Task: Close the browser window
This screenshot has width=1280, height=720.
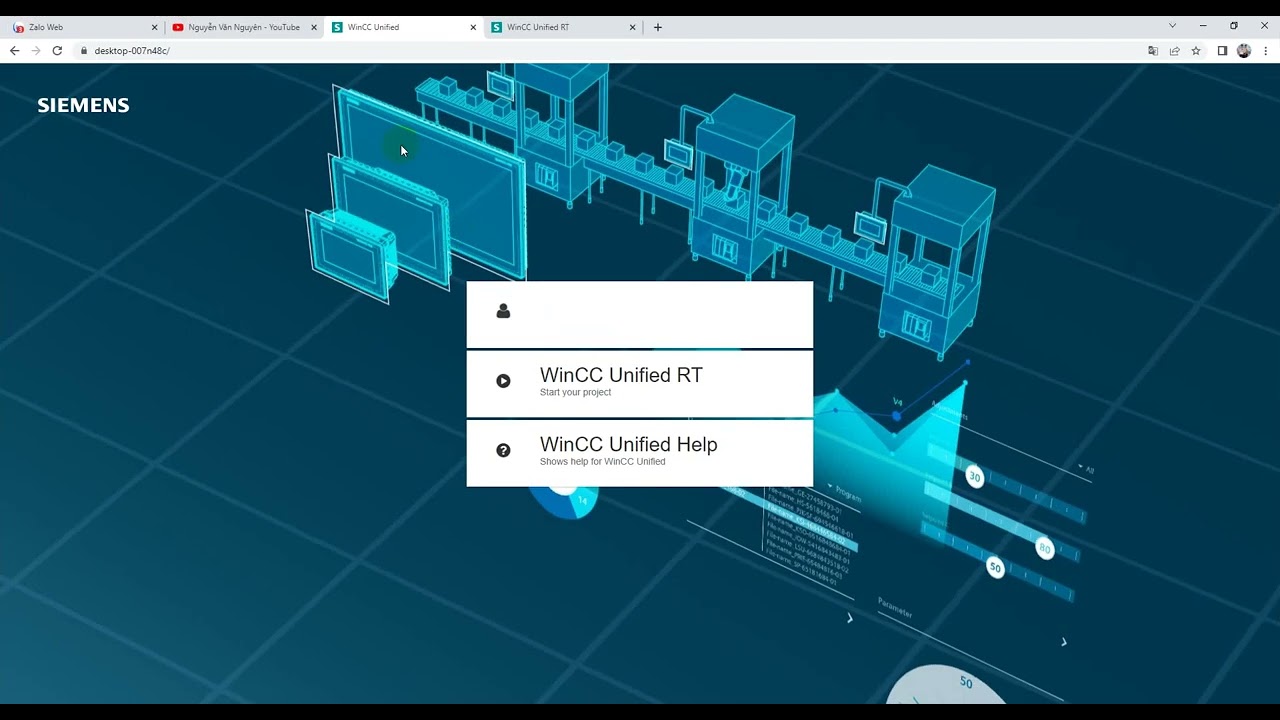Action: pyautogui.click(x=1264, y=26)
